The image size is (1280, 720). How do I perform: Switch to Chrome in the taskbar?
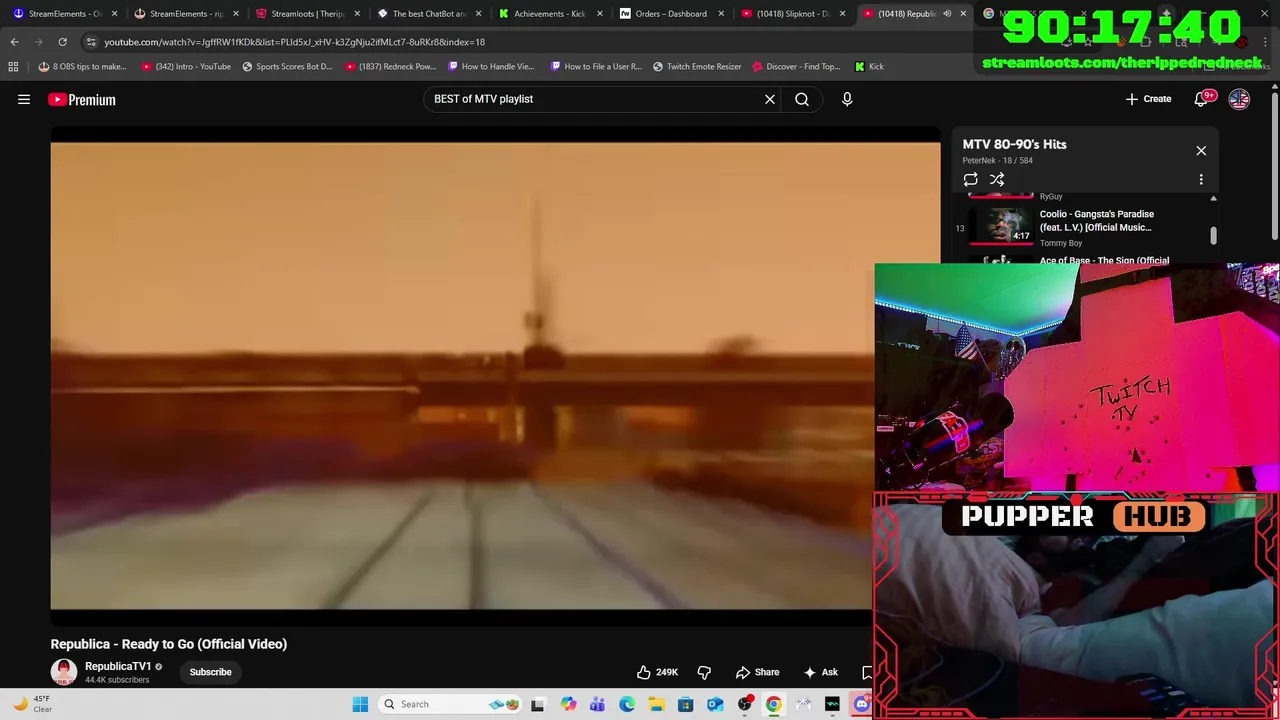coord(773,704)
